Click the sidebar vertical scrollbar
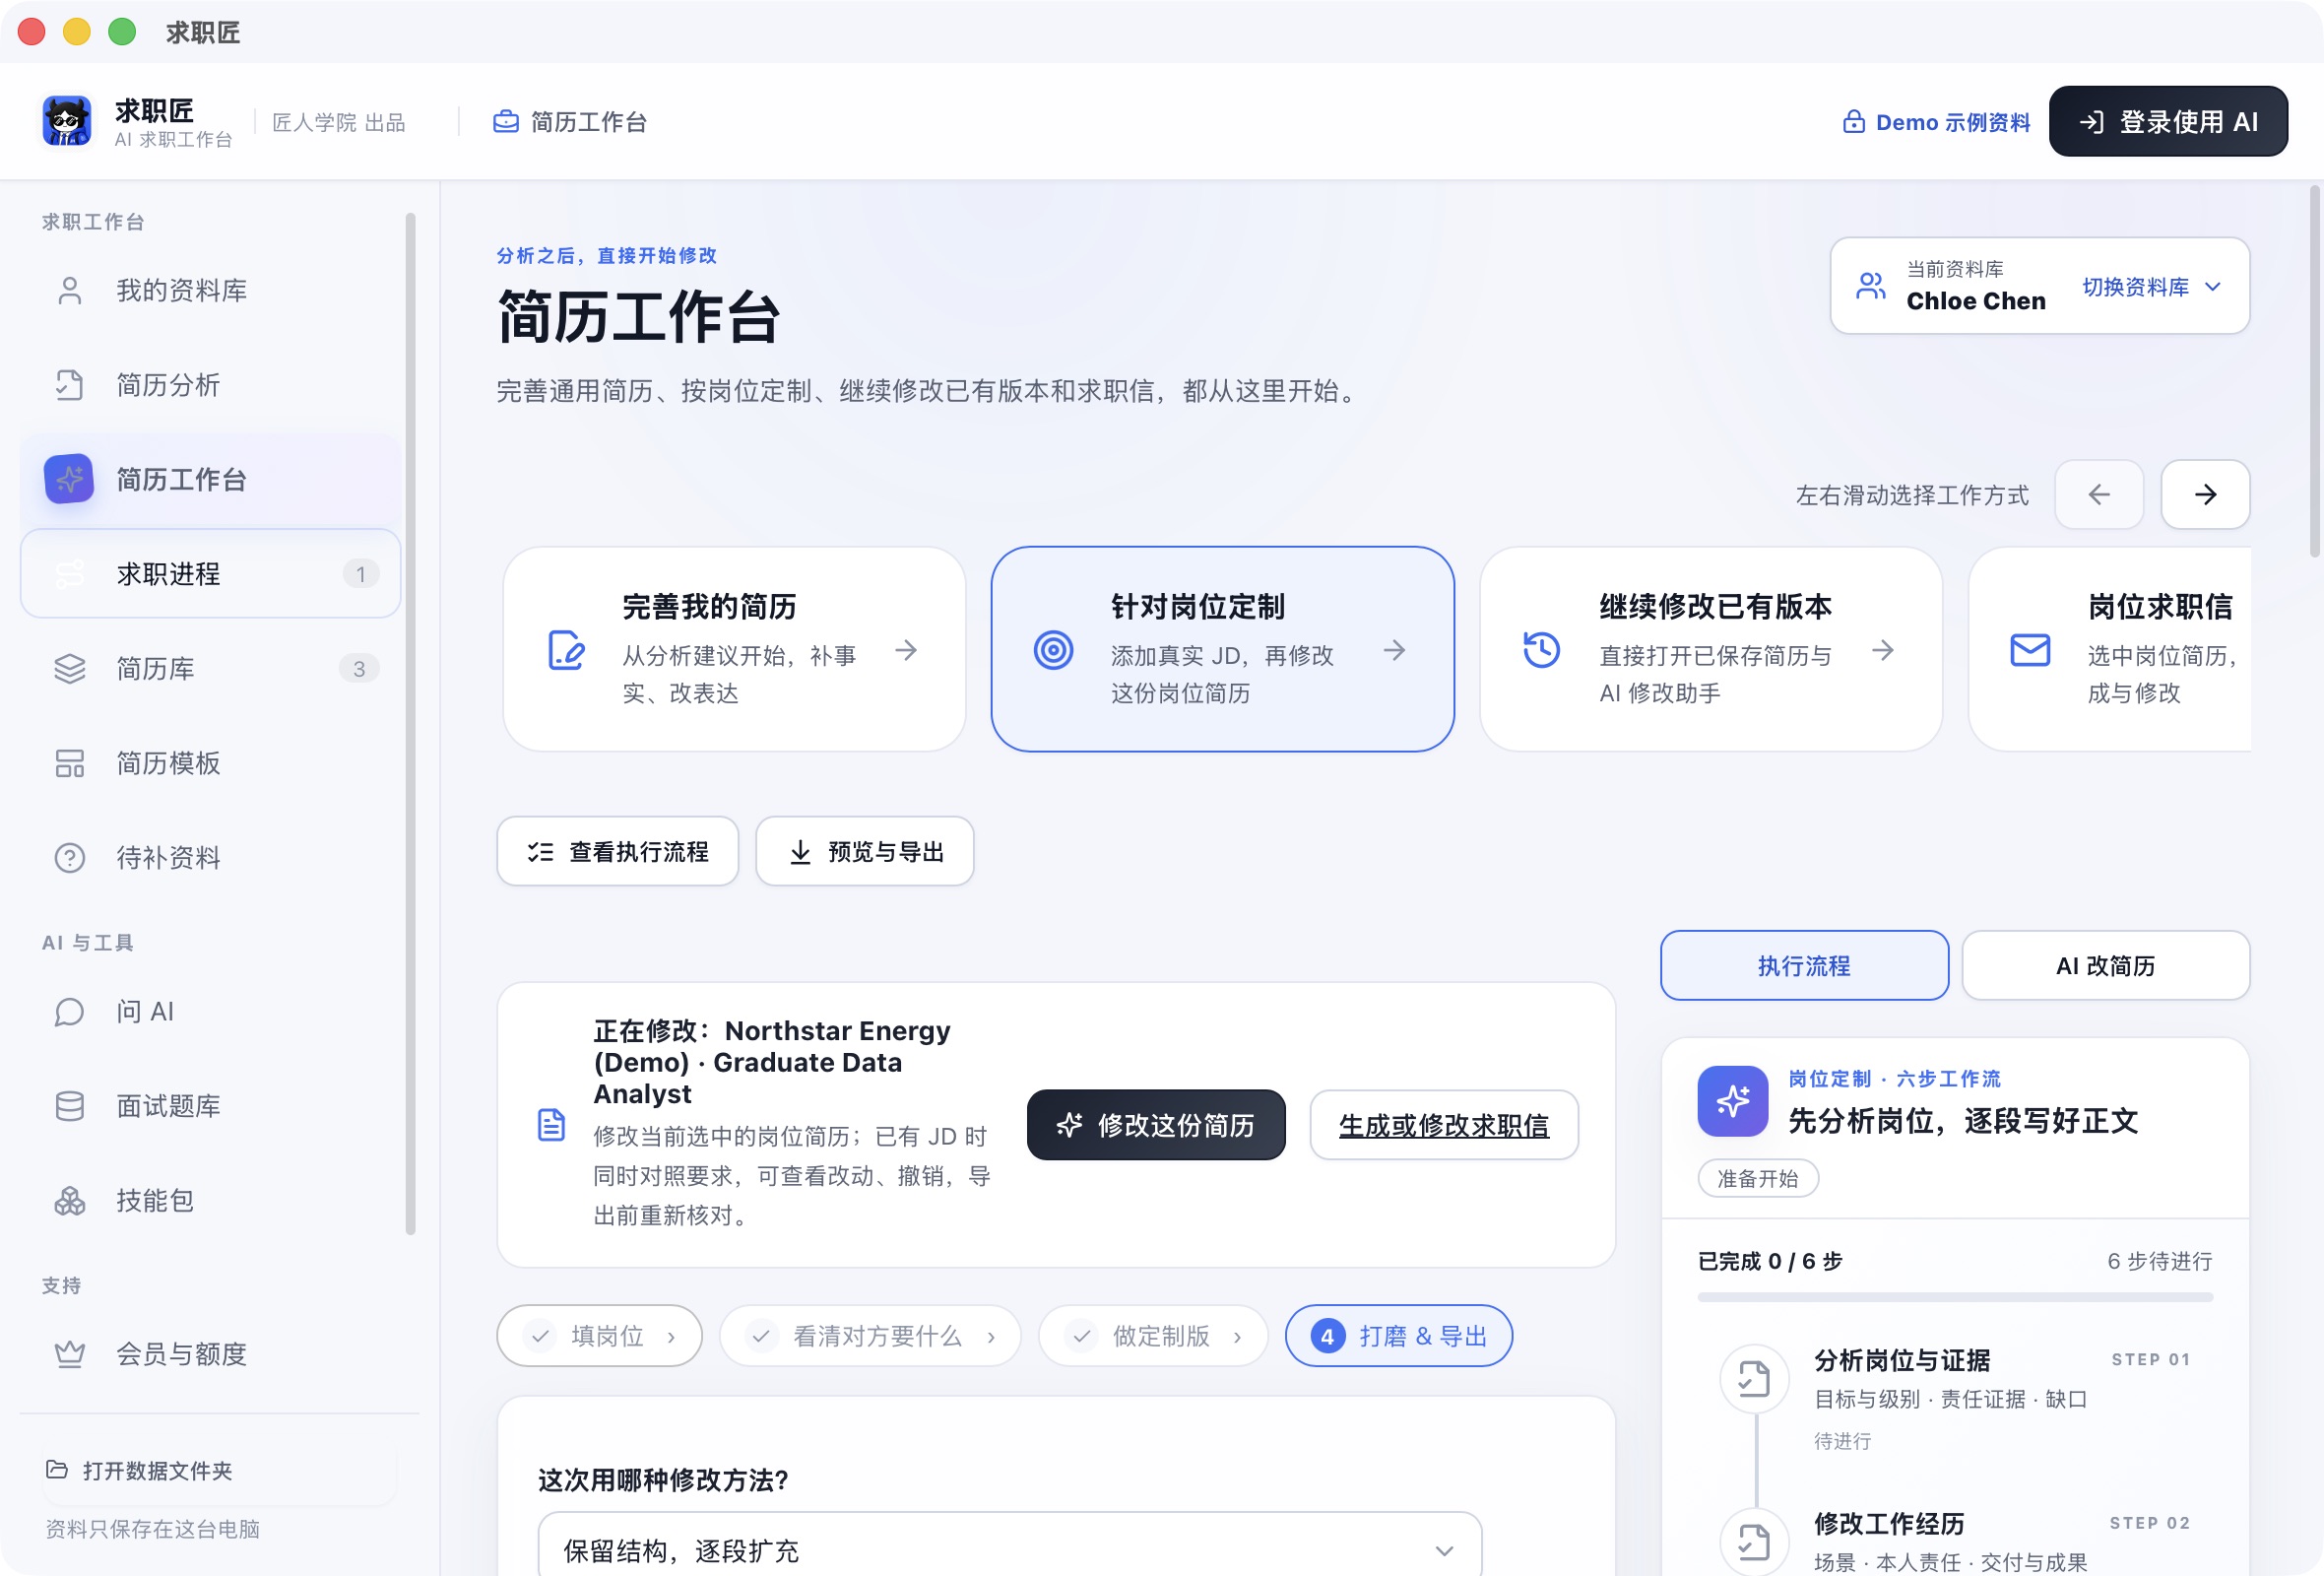 [x=410, y=724]
